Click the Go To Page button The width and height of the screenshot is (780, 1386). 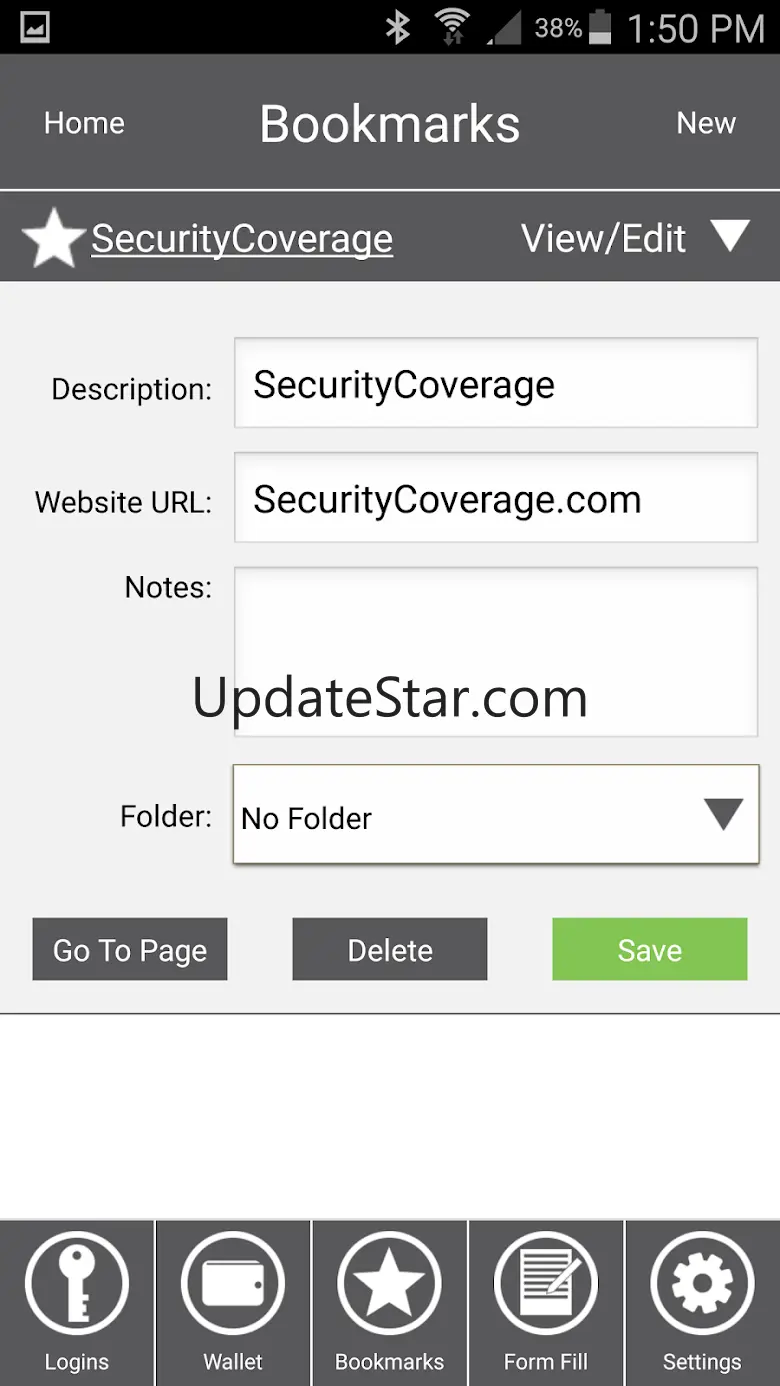130,949
